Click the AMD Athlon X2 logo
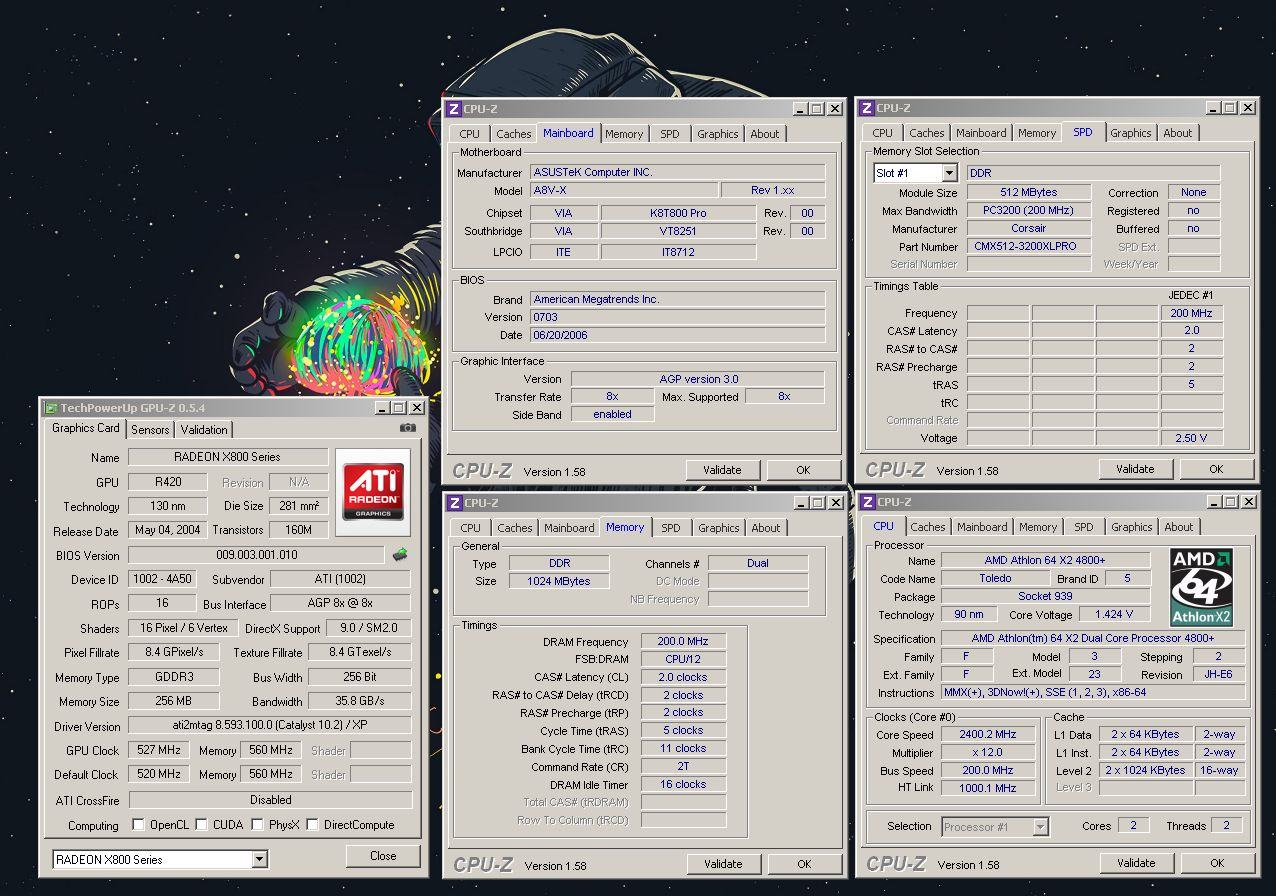The height and width of the screenshot is (896, 1276). (x=1201, y=586)
